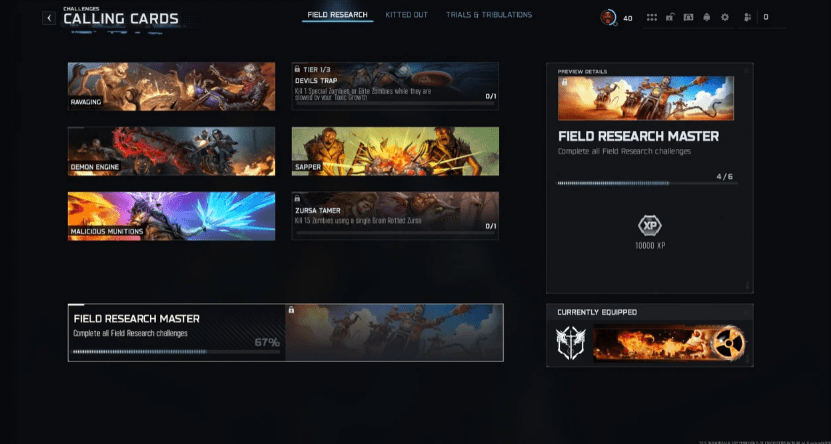Open the notifications bell icon
Viewport: 831px width, 444px height.
707,18
